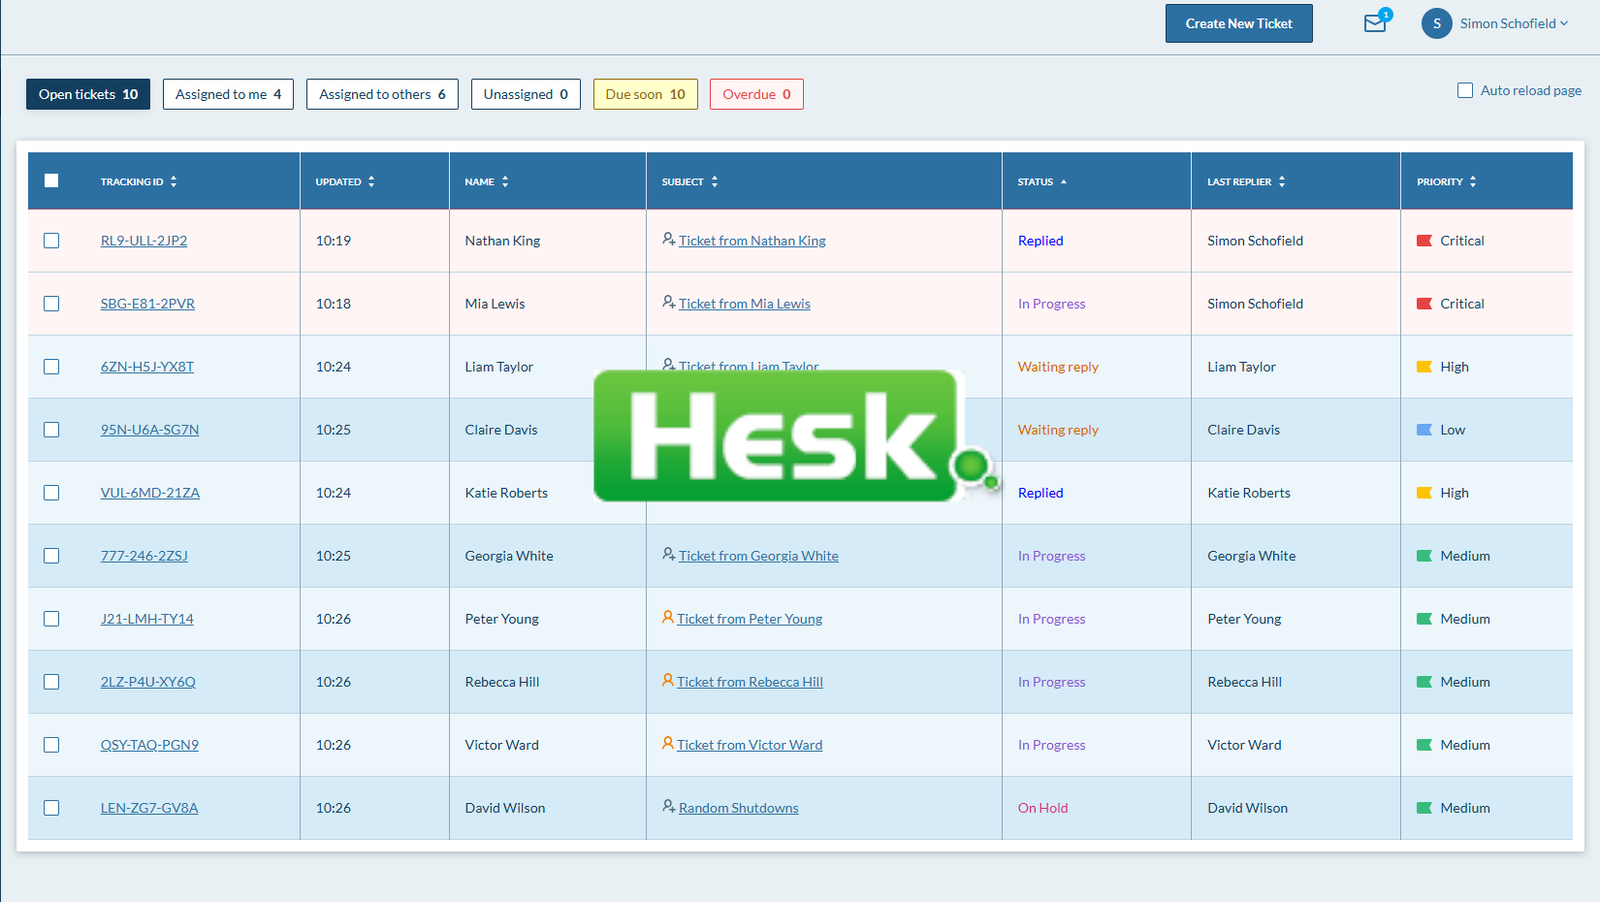View the Overdue tickets tab
This screenshot has height=902, width=1600.
point(756,94)
